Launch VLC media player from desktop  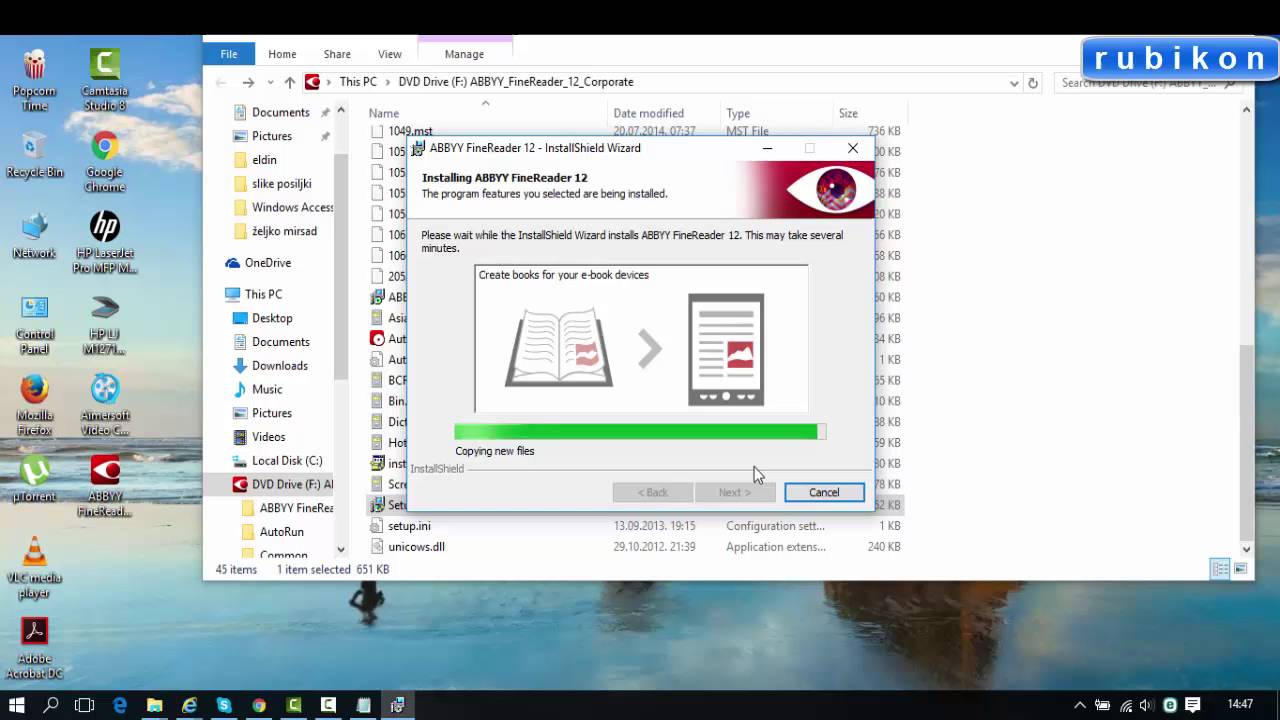[x=35, y=568]
